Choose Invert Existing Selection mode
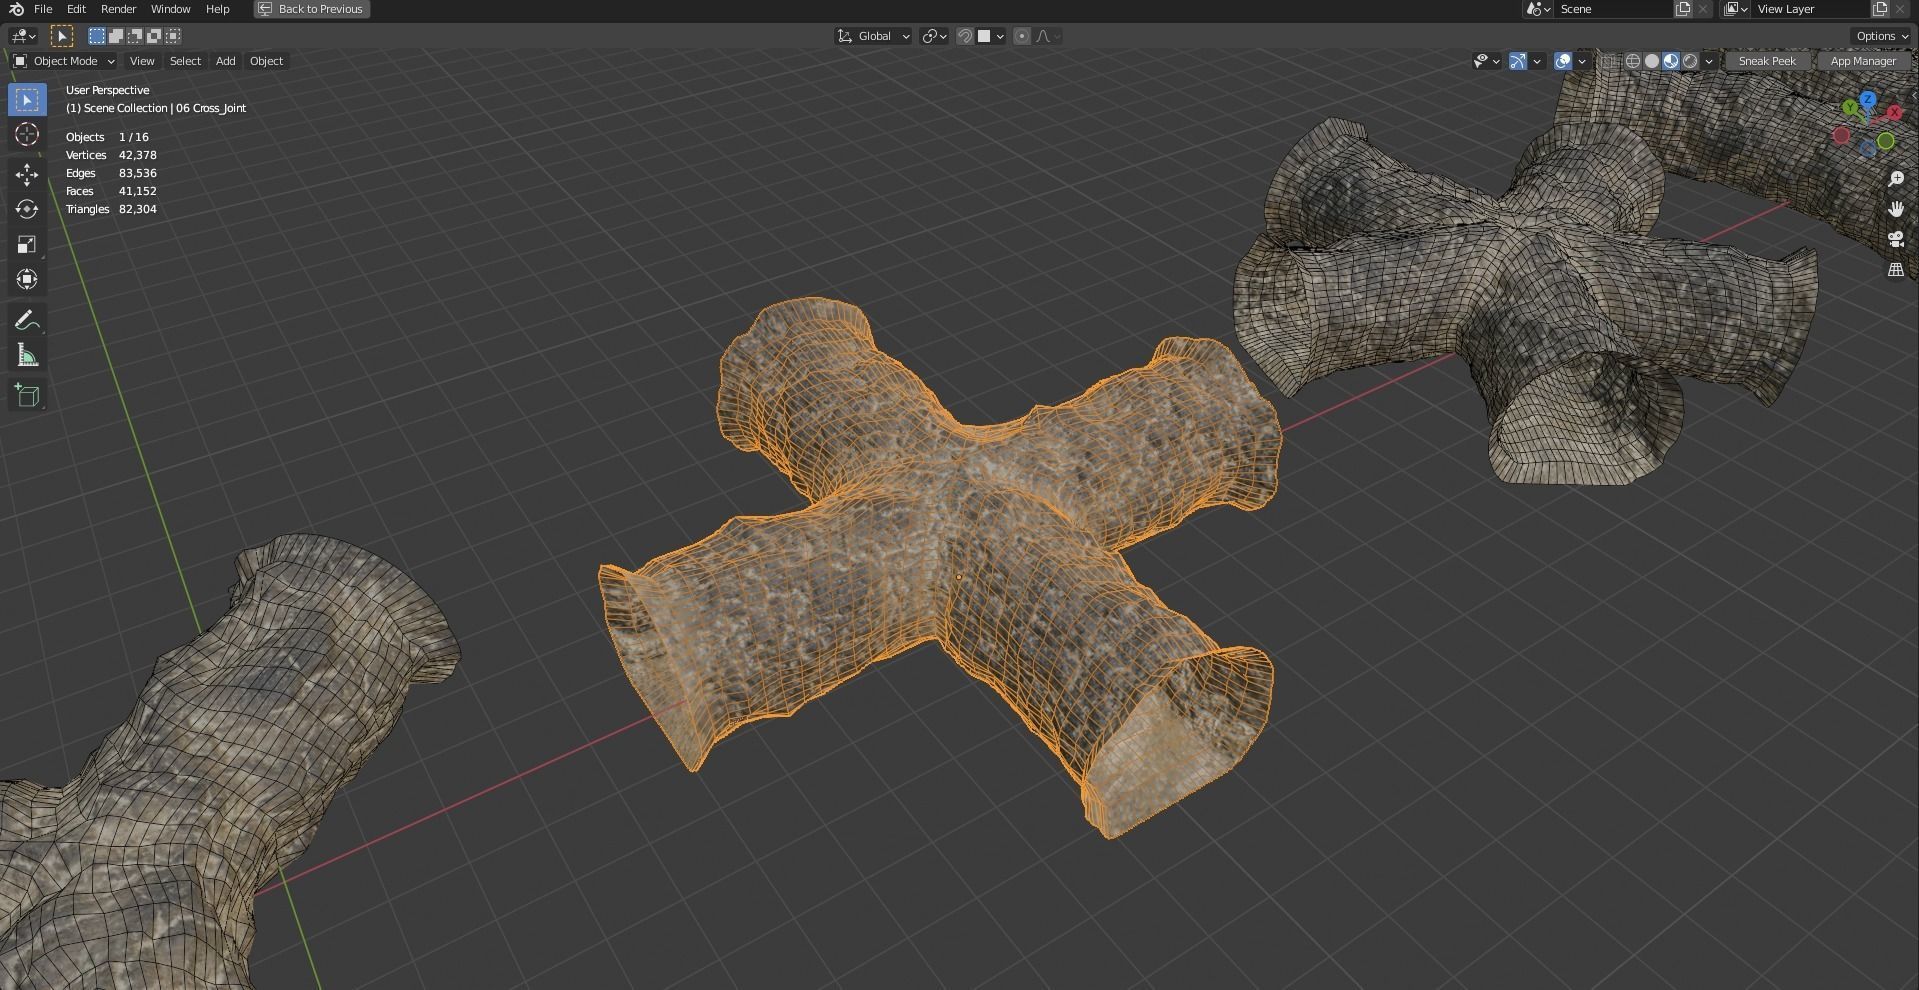 pos(154,36)
